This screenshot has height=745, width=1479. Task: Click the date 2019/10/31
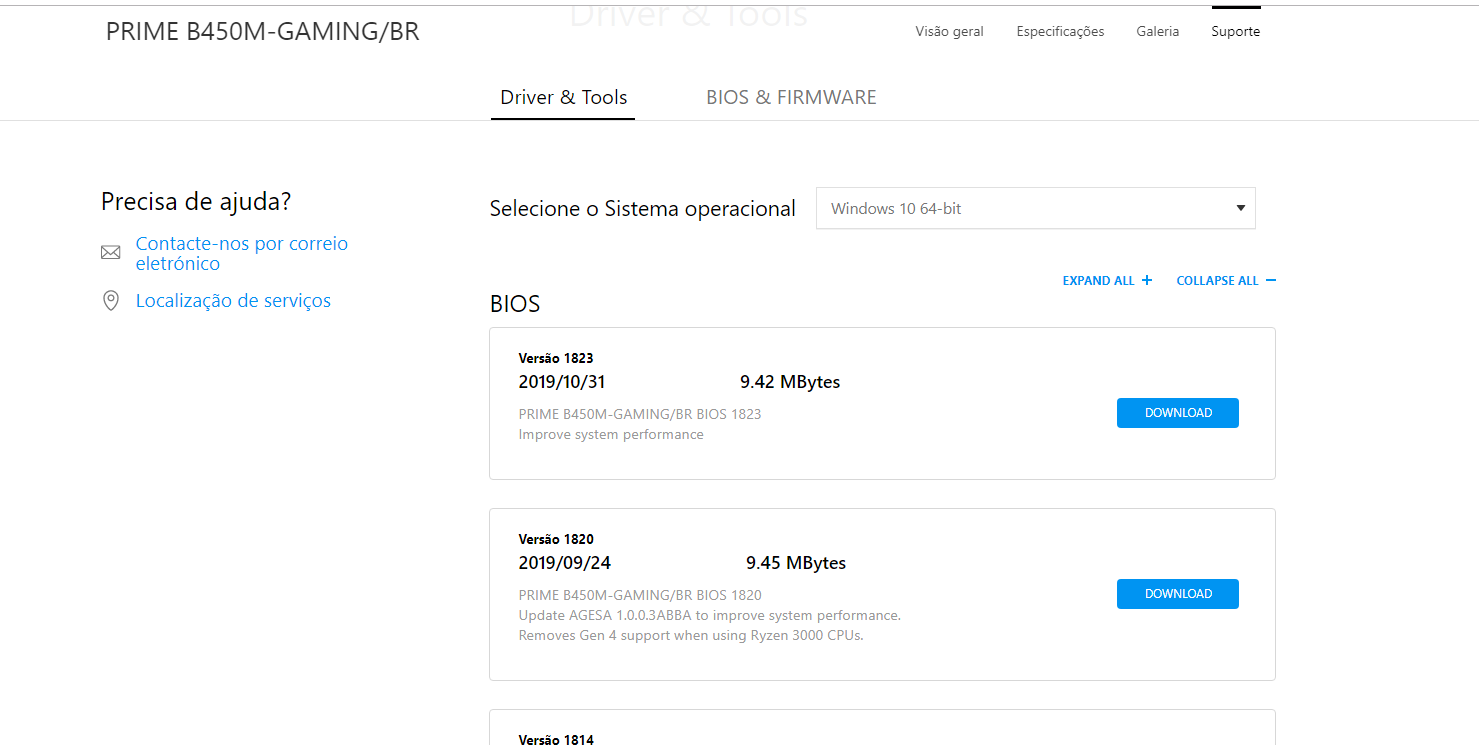[x=562, y=382]
